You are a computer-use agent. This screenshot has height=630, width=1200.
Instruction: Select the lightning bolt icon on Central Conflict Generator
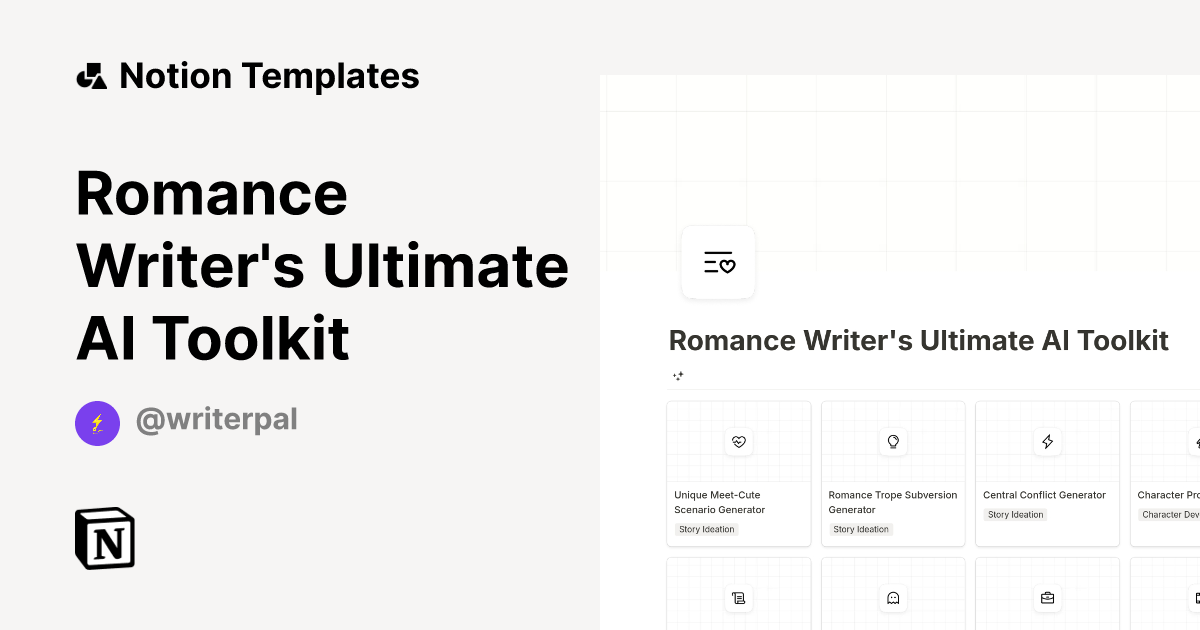pos(1047,441)
